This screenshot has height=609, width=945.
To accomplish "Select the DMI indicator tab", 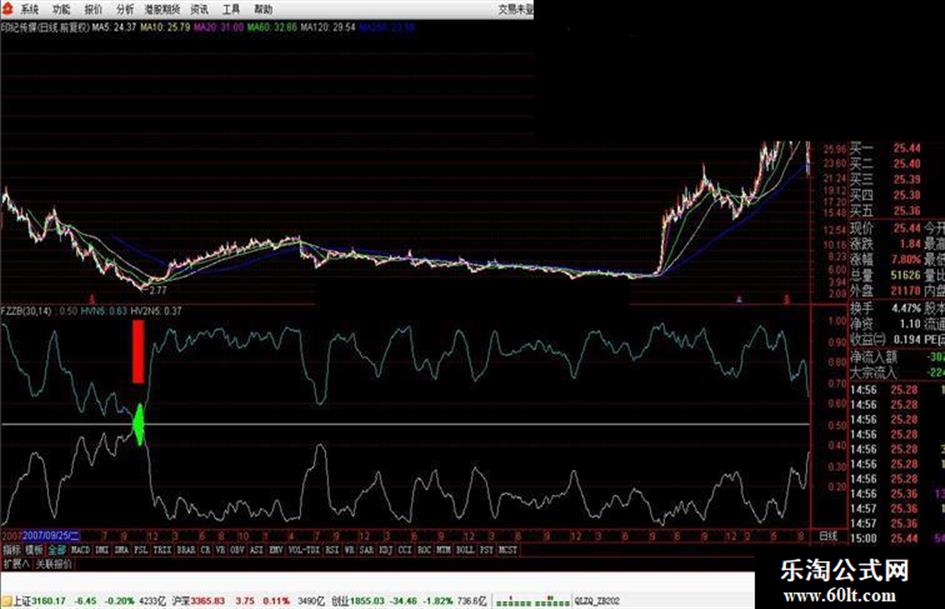I will [102, 550].
